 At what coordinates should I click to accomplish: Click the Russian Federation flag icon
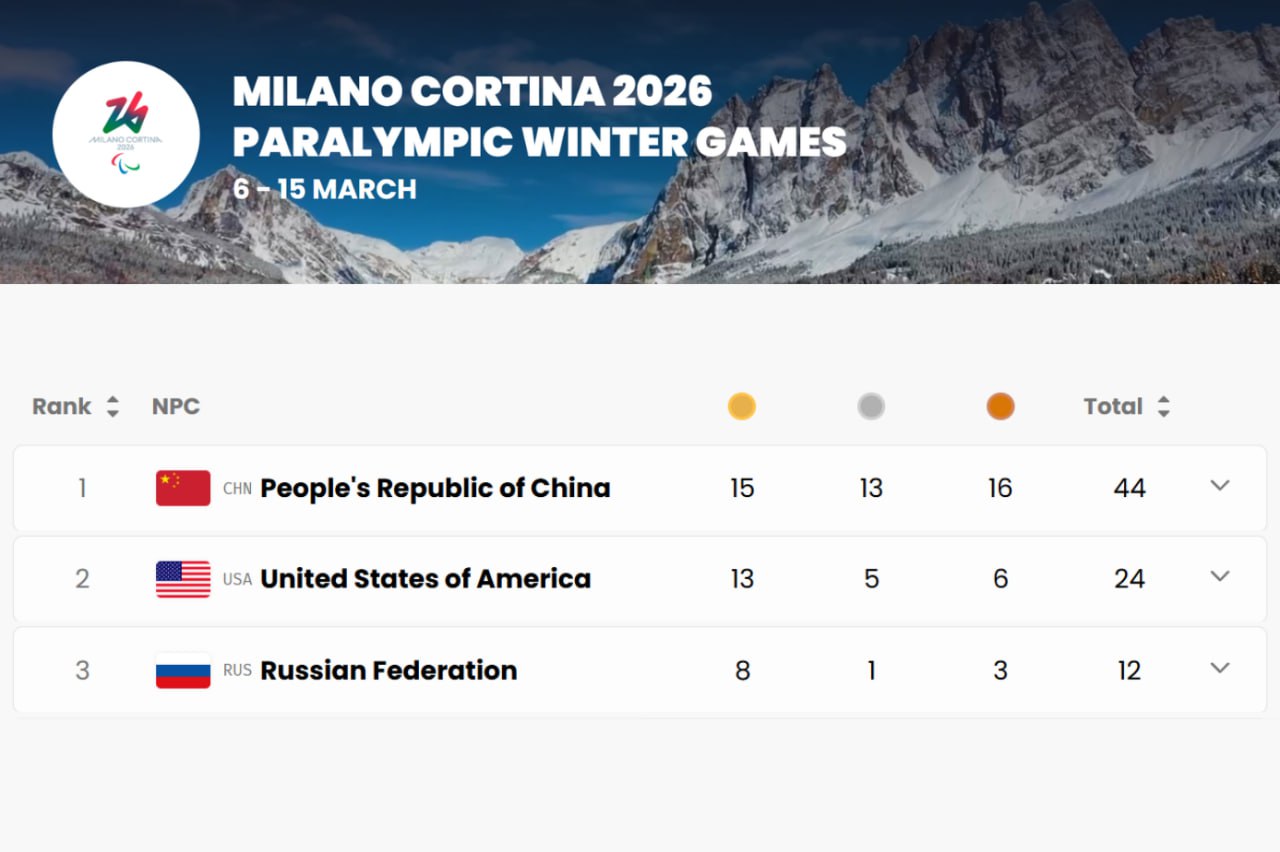pos(183,670)
